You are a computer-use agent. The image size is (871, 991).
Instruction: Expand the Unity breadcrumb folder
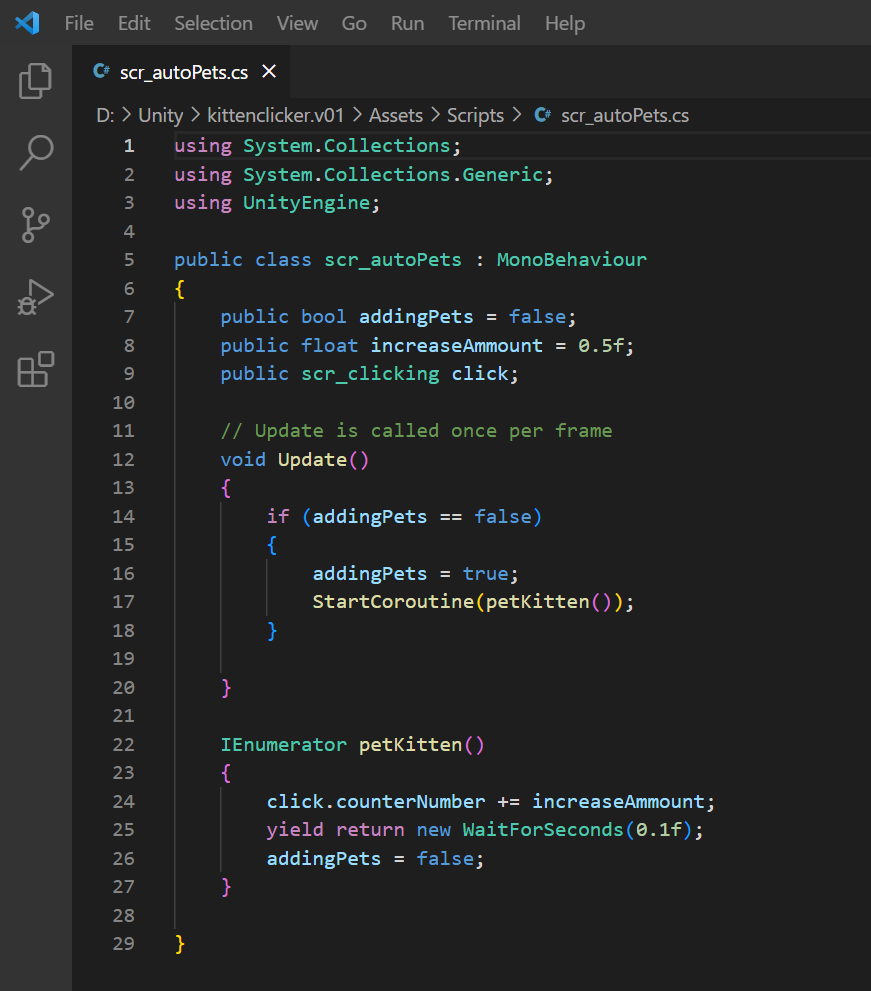pyautogui.click(x=160, y=115)
